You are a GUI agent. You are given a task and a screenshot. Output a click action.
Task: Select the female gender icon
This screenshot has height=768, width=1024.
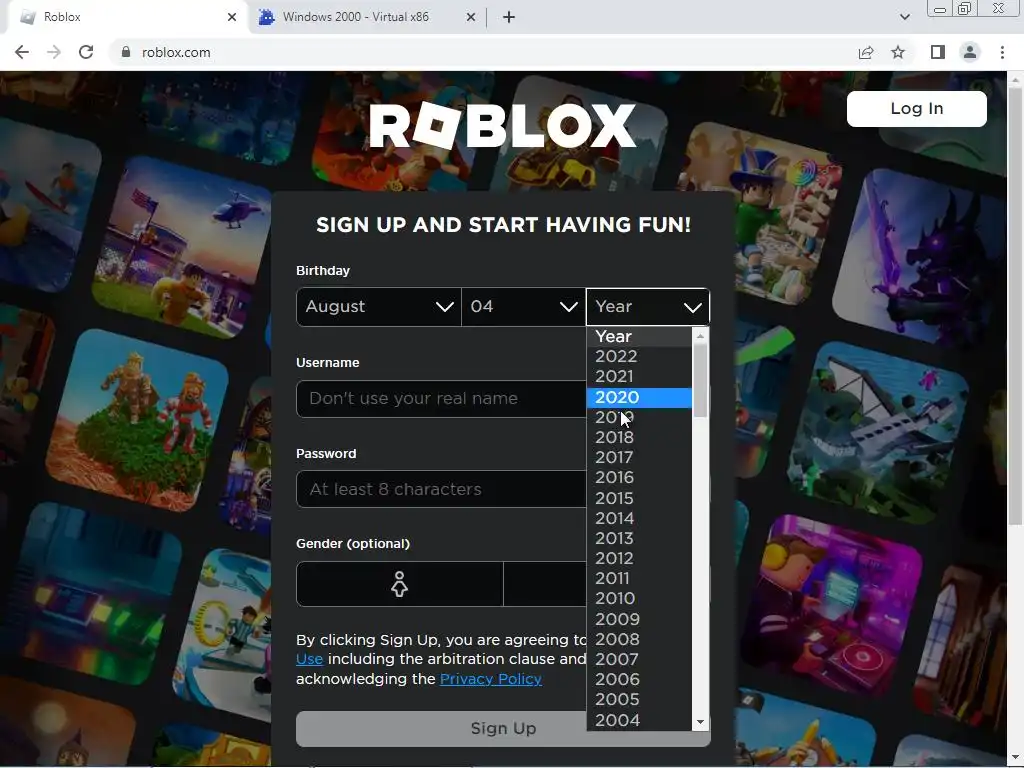tap(399, 584)
